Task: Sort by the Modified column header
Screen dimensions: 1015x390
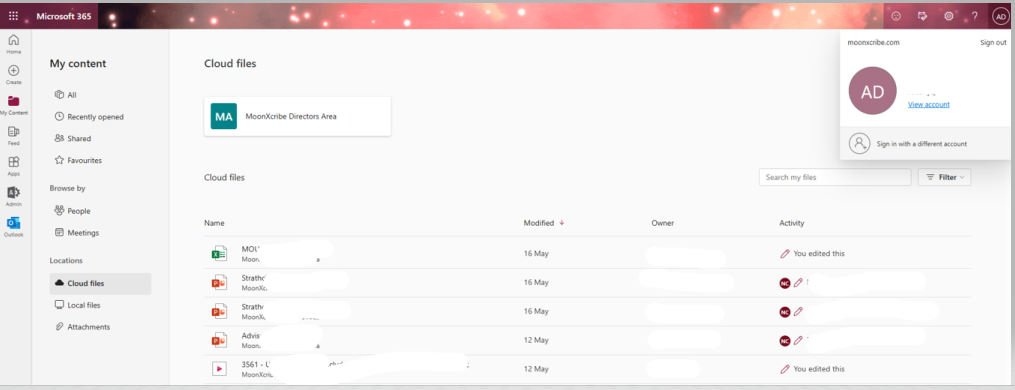Action: point(539,223)
